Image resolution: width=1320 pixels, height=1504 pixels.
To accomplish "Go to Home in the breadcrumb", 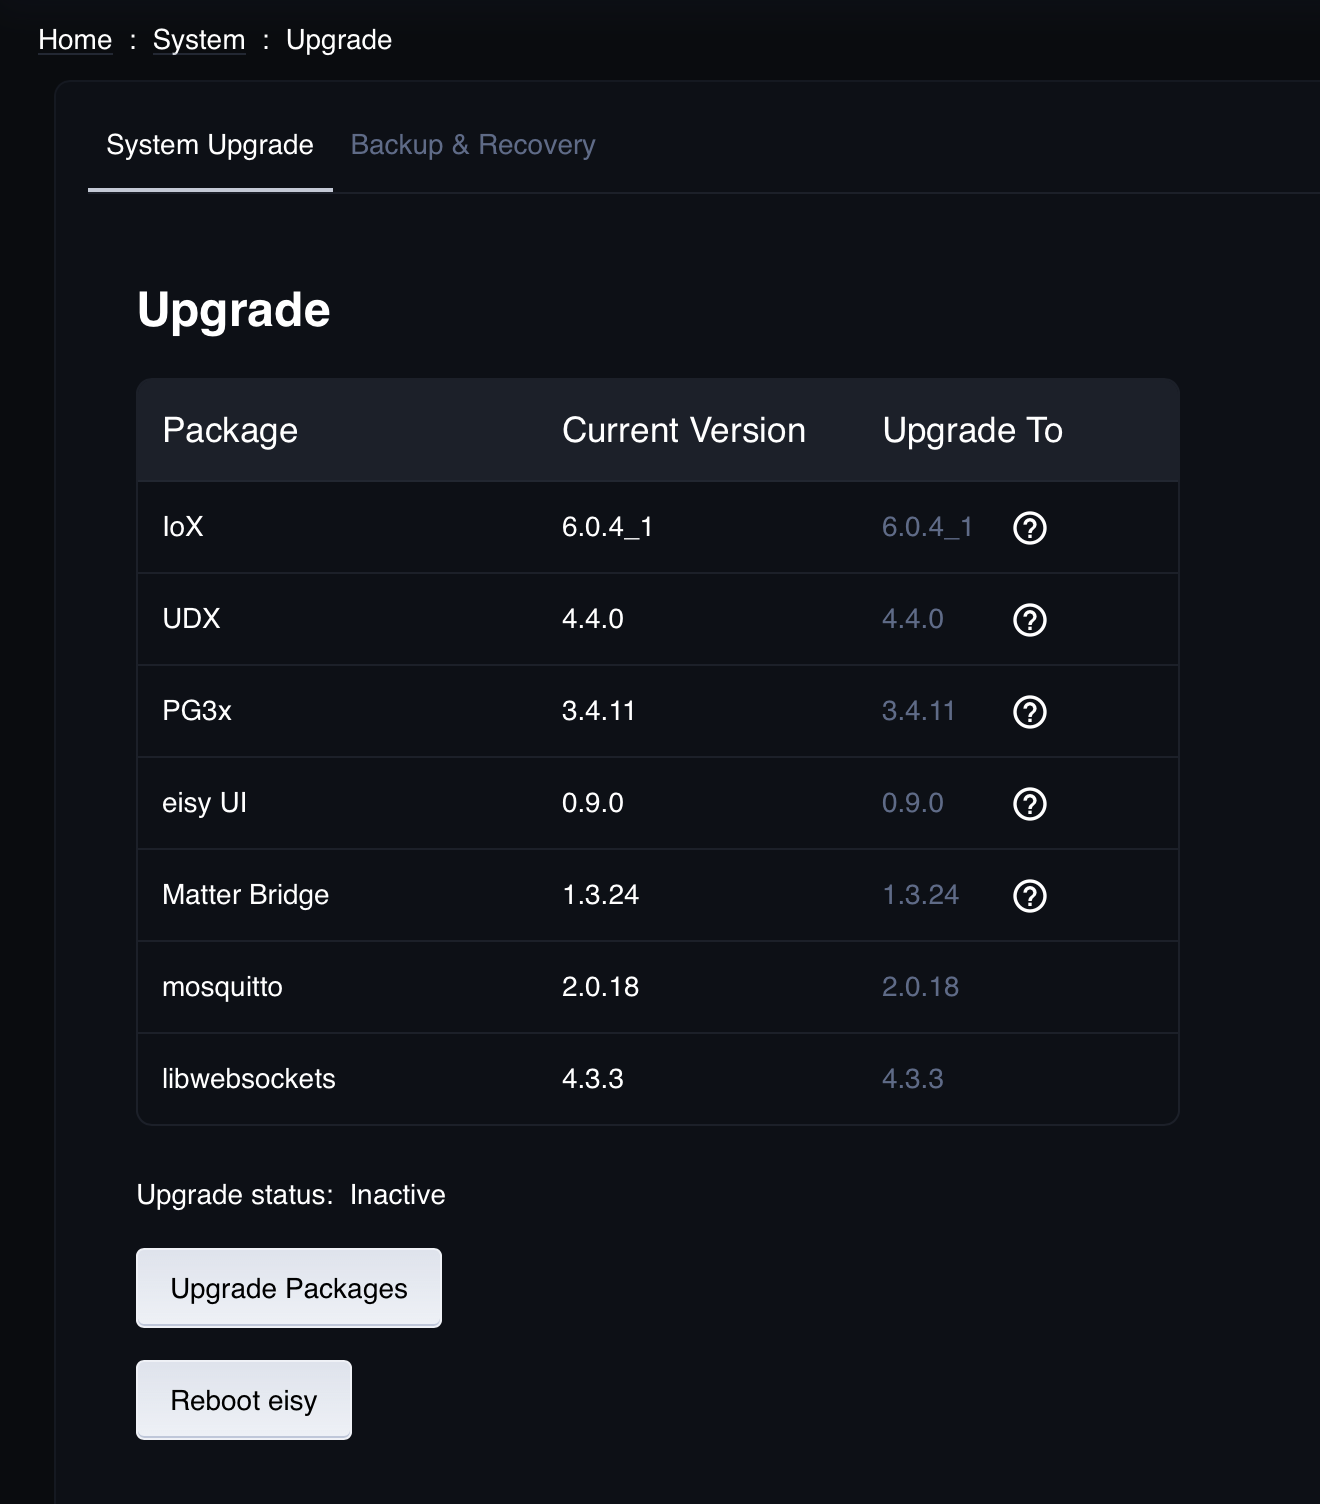I will pyautogui.click(x=75, y=40).
